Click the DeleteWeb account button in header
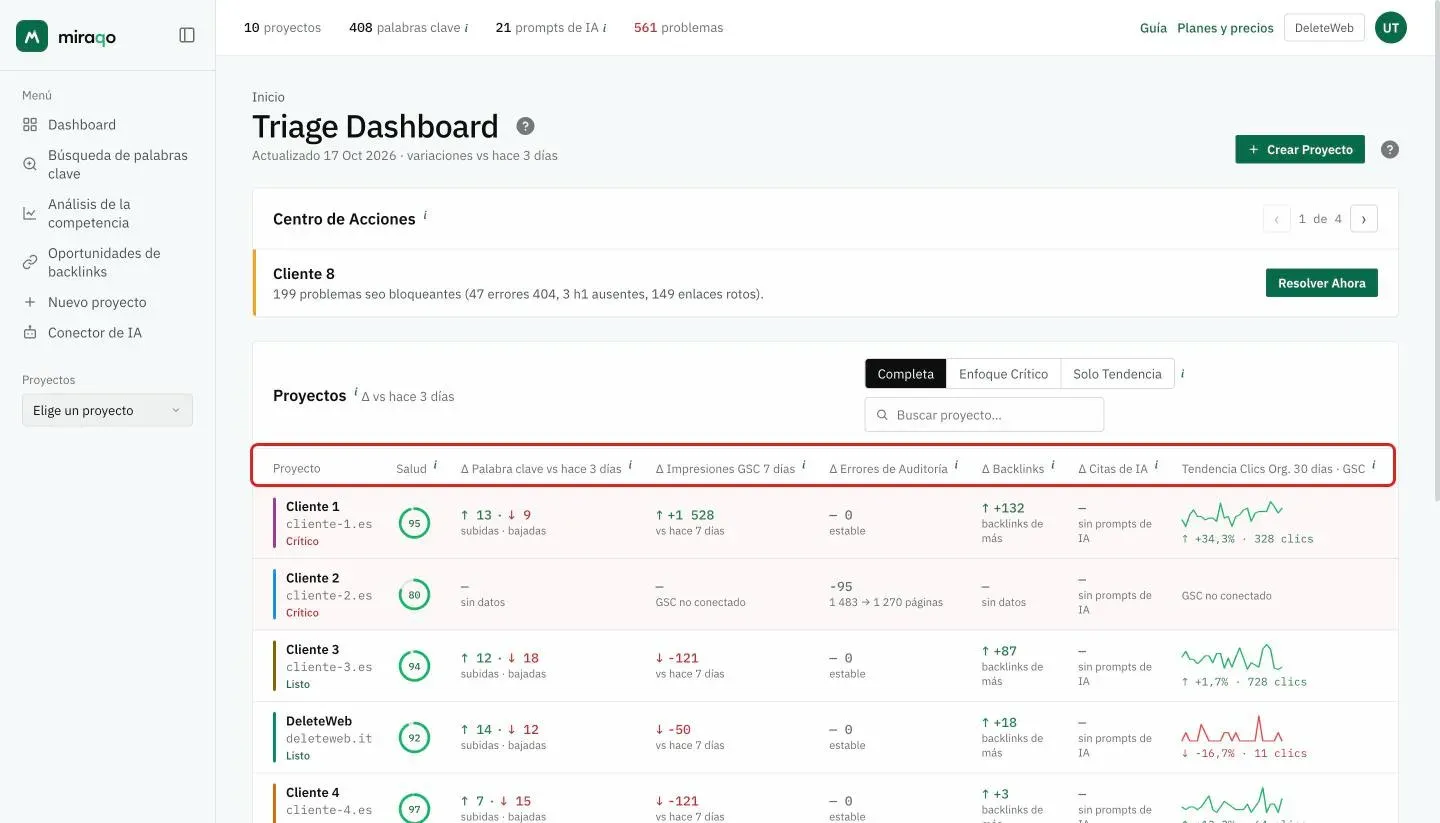Screen dimensions: 1440x823 (1324, 28)
